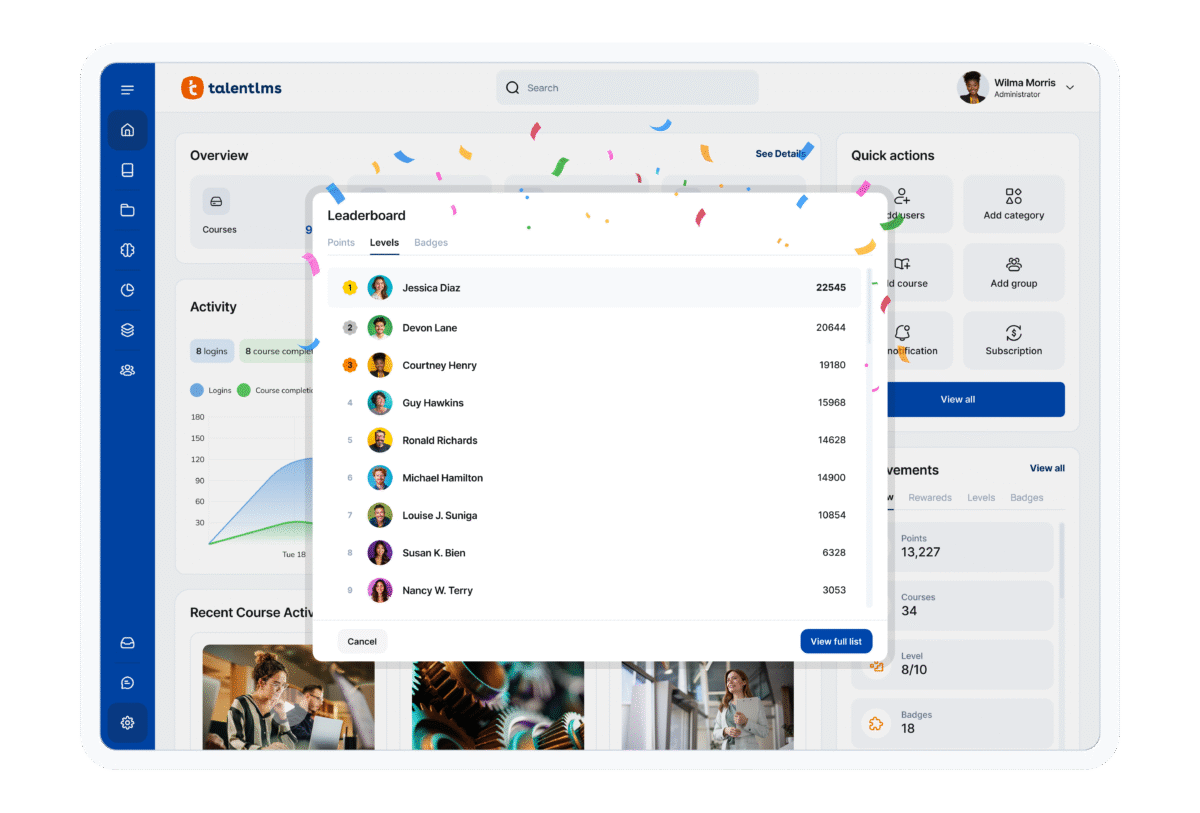Open the Courses book icon in sidebar

tap(127, 170)
